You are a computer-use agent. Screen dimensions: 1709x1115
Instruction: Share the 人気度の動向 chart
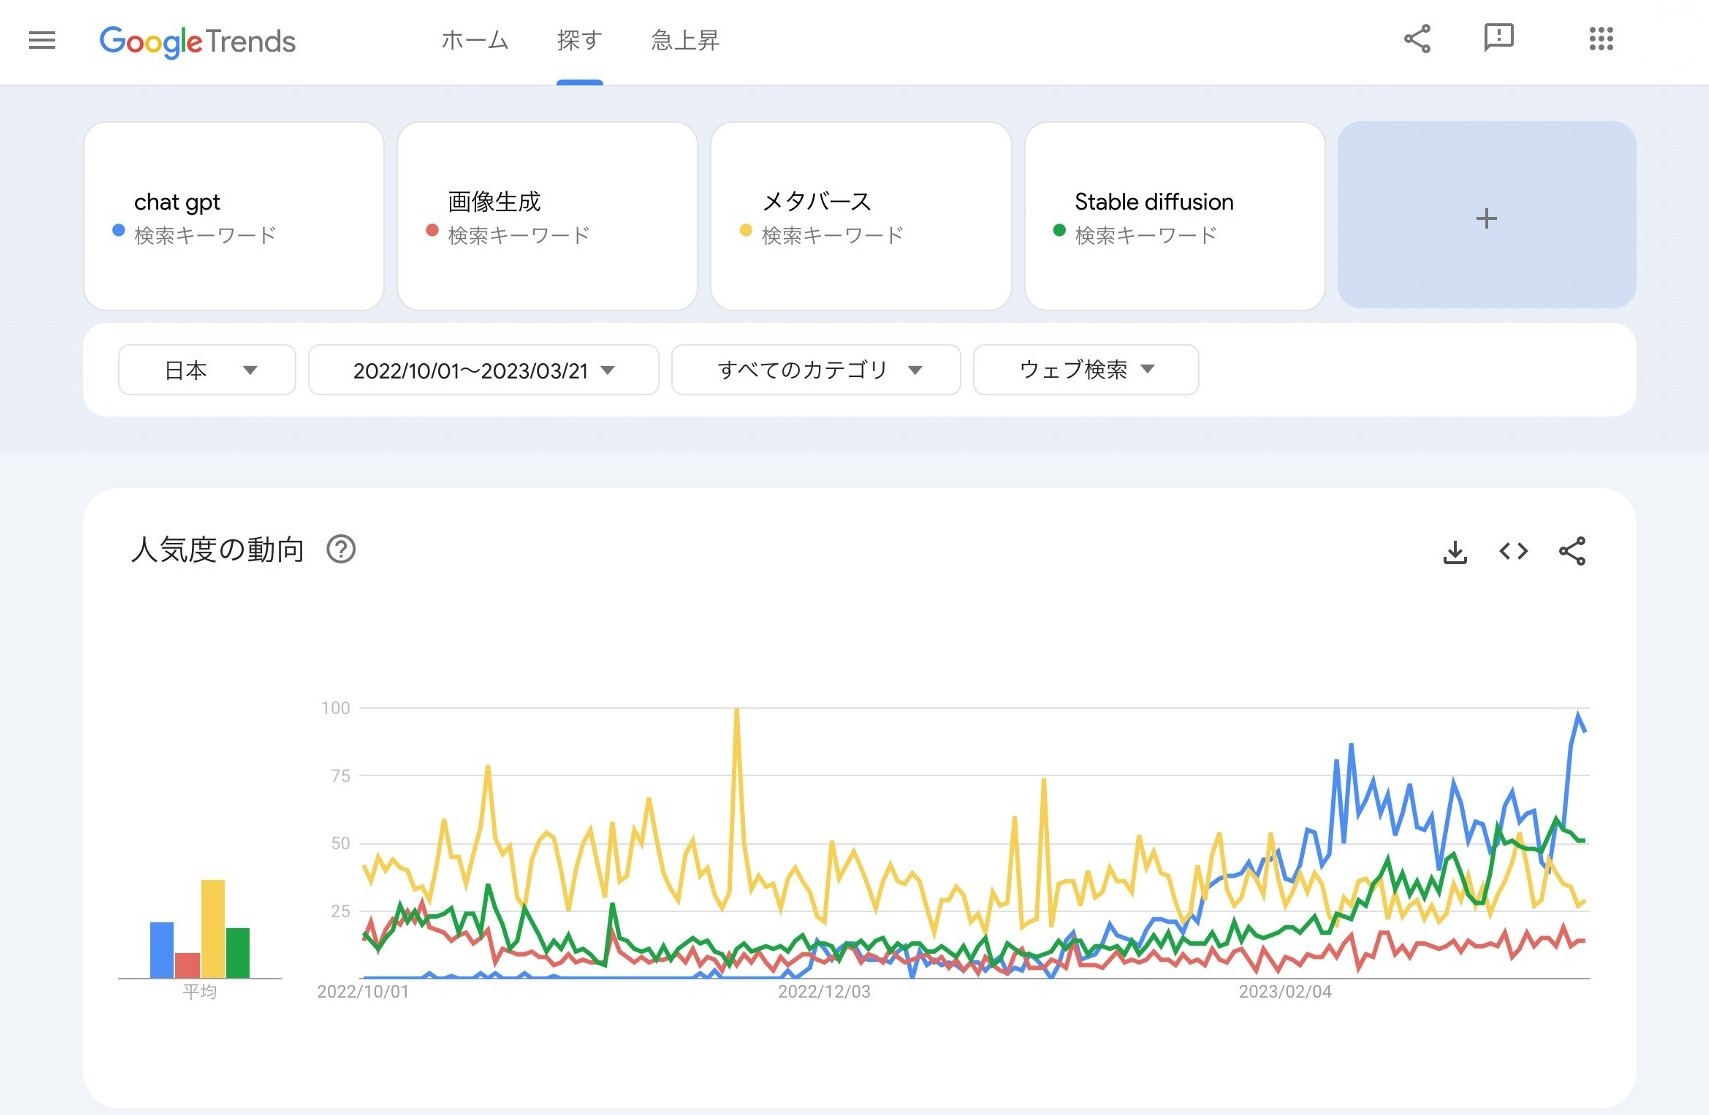(x=1572, y=551)
